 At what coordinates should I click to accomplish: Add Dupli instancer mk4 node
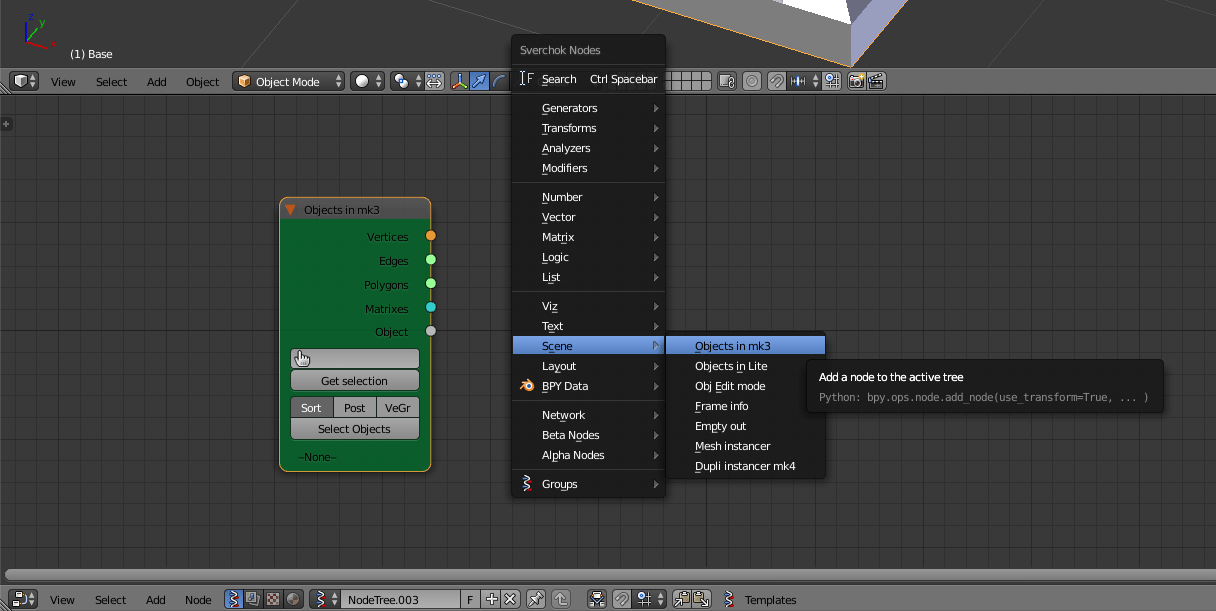746,466
